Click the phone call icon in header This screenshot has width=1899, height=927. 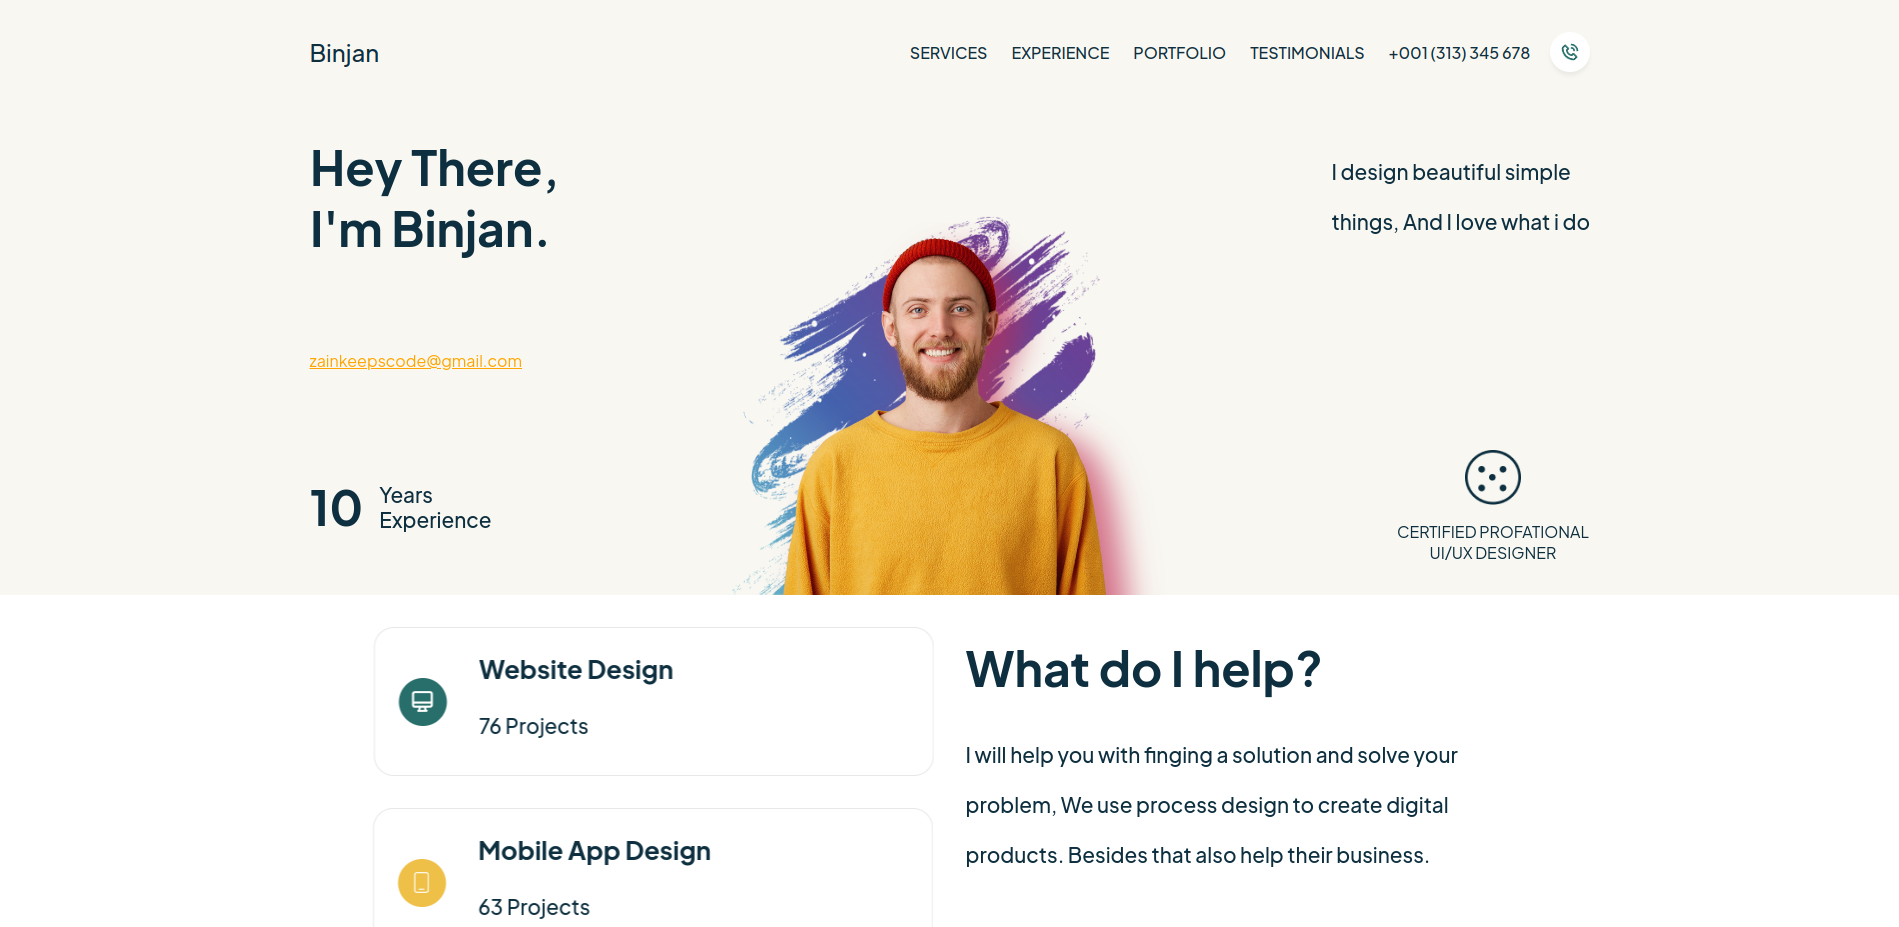(x=1569, y=52)
